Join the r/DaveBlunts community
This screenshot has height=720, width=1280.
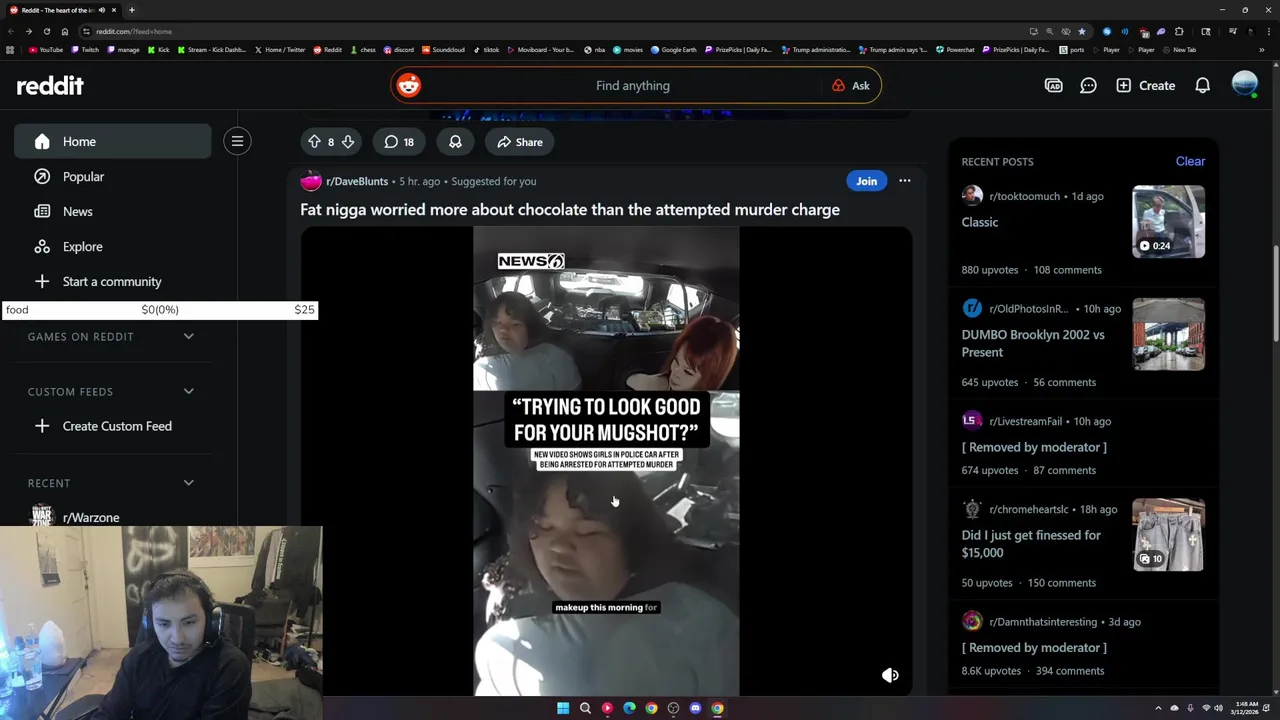[x=866, y=181]
